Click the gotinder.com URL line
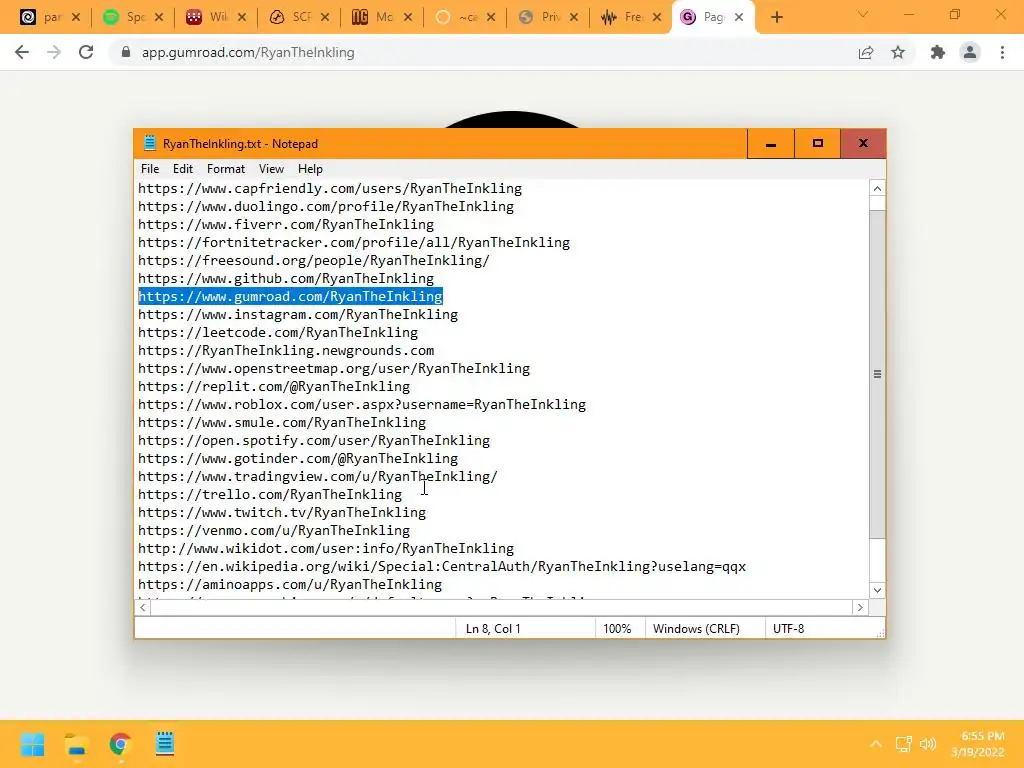Viewport: 1024px width, 768px height. (298, 458)
